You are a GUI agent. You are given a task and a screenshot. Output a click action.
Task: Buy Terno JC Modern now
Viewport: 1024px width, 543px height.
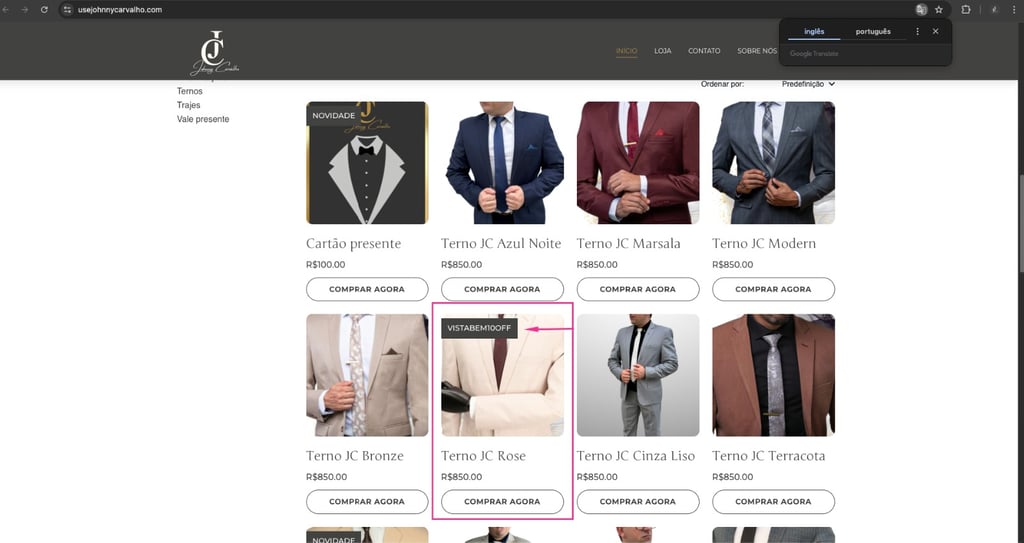773,289
